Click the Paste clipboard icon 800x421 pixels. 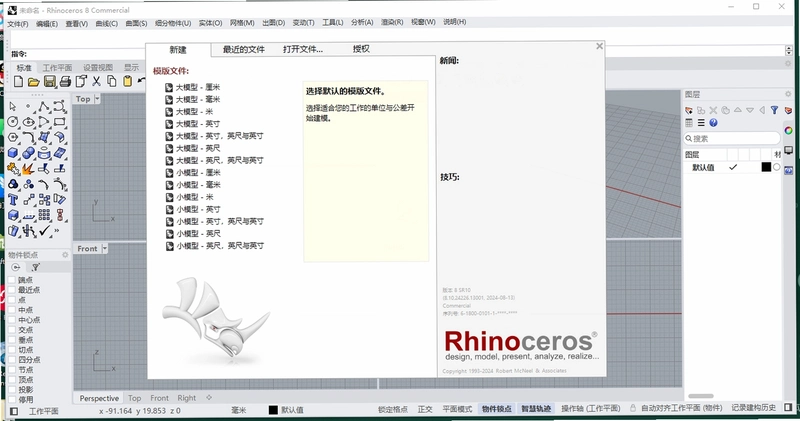coord(128,81)
